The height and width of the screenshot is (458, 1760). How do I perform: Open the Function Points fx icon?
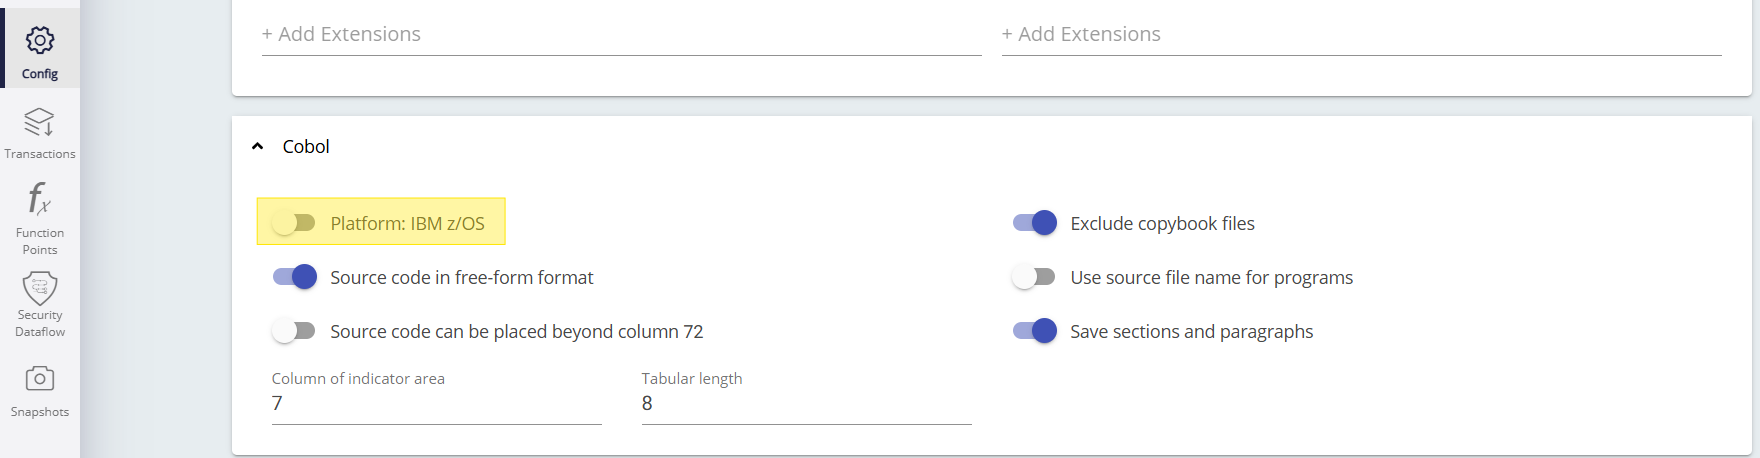click(x=39, y=199)
